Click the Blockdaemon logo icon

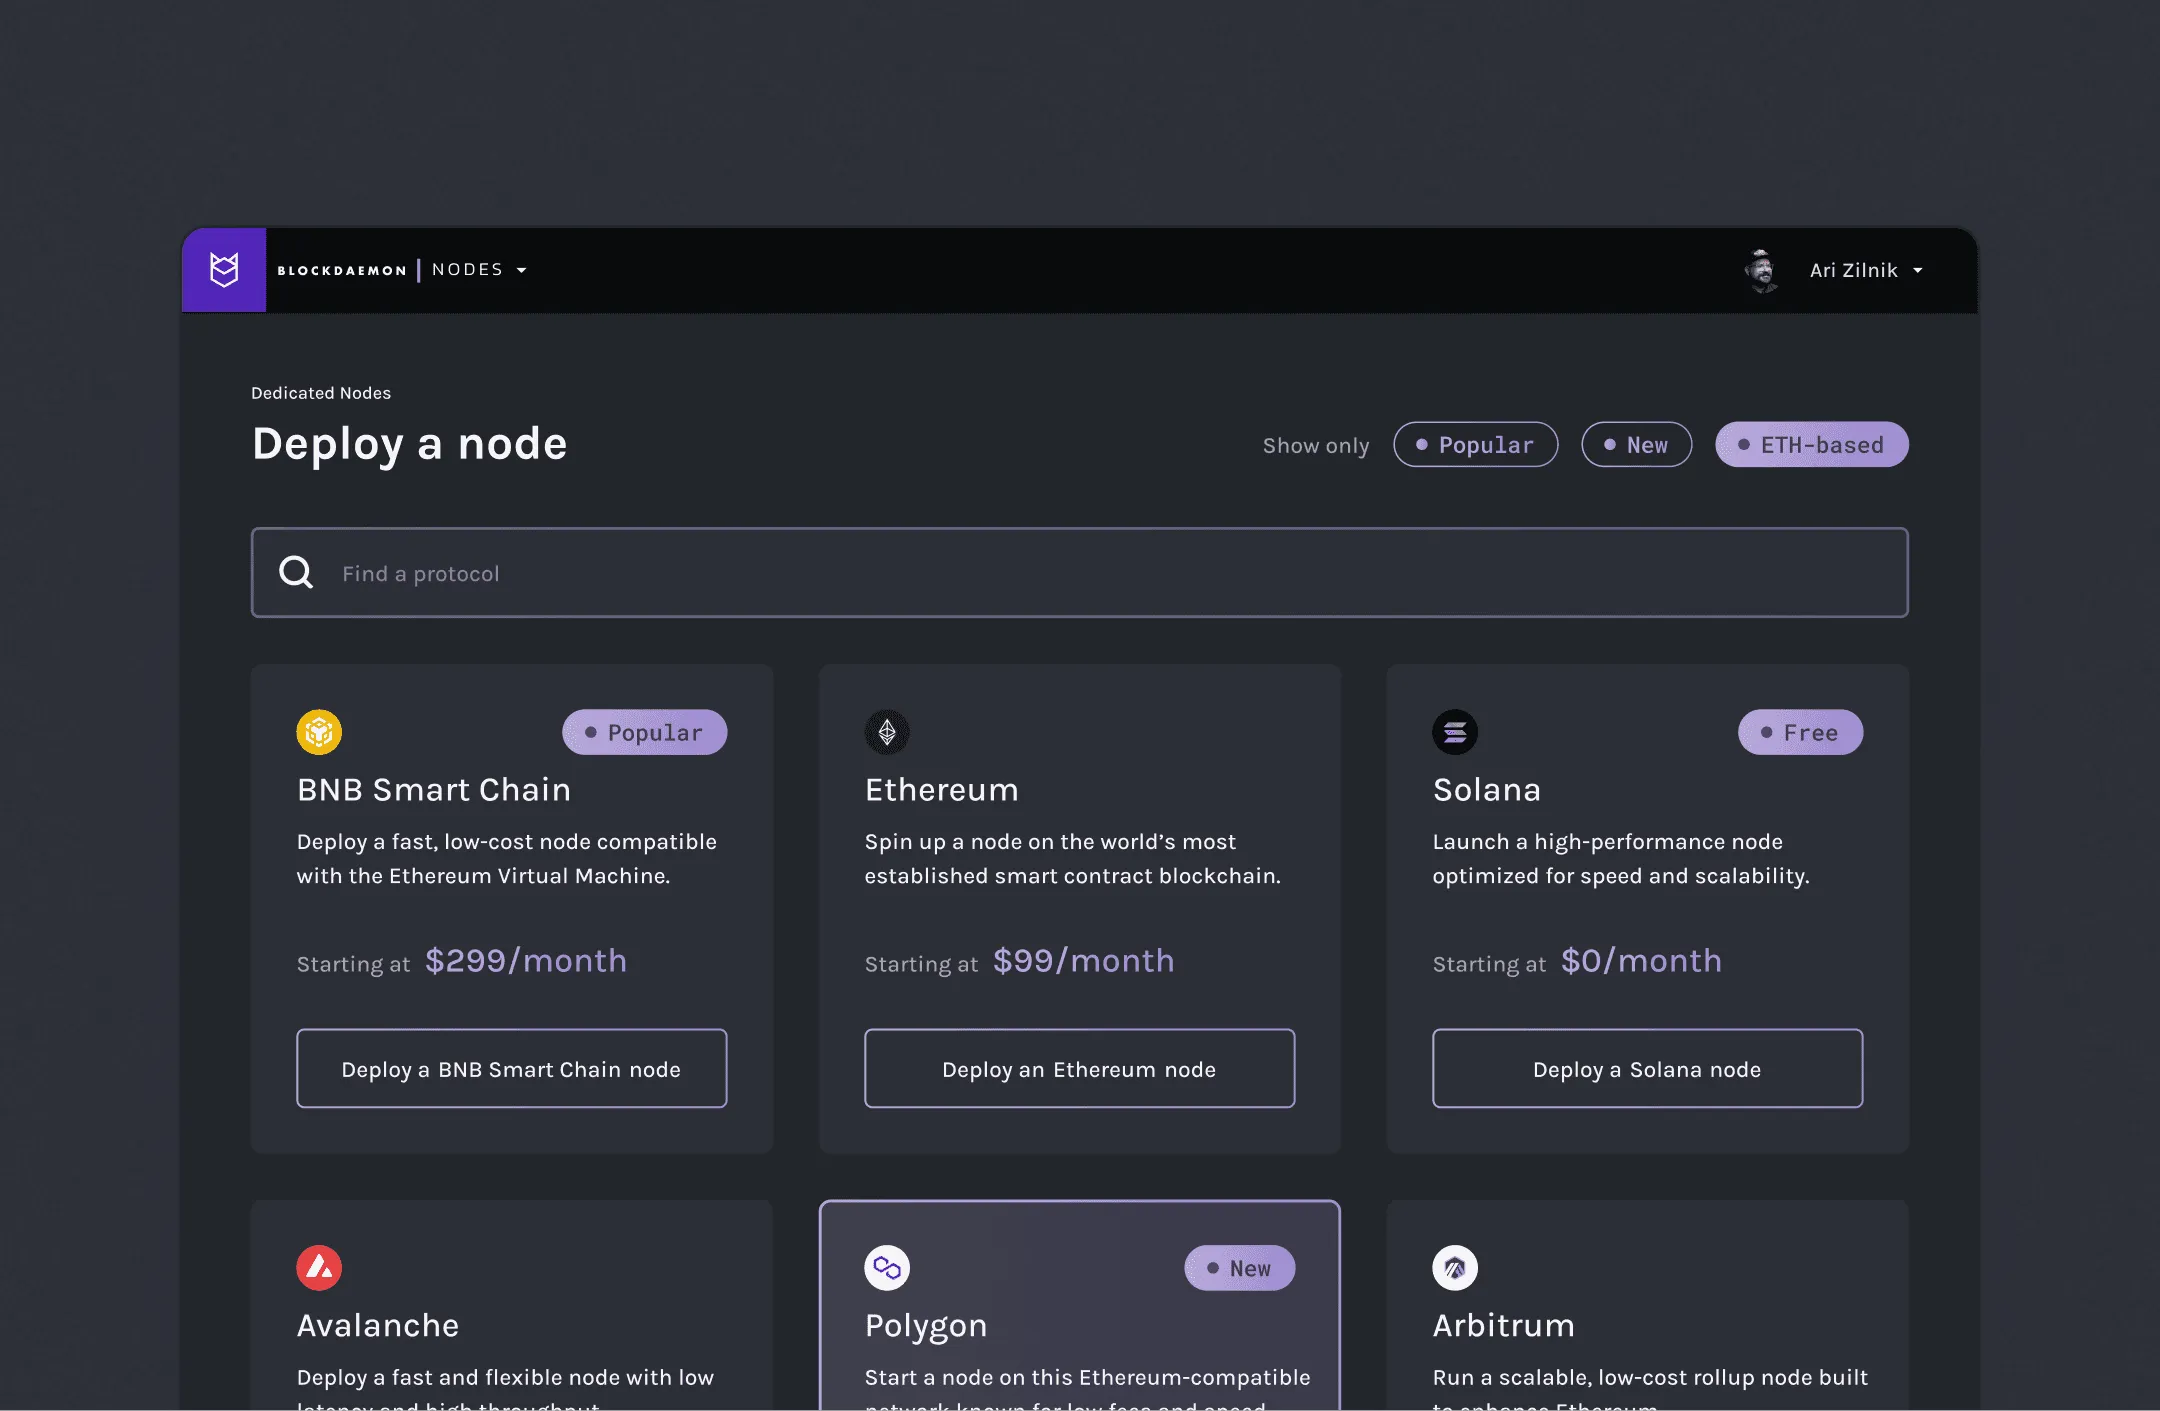[x=224, y=269]
